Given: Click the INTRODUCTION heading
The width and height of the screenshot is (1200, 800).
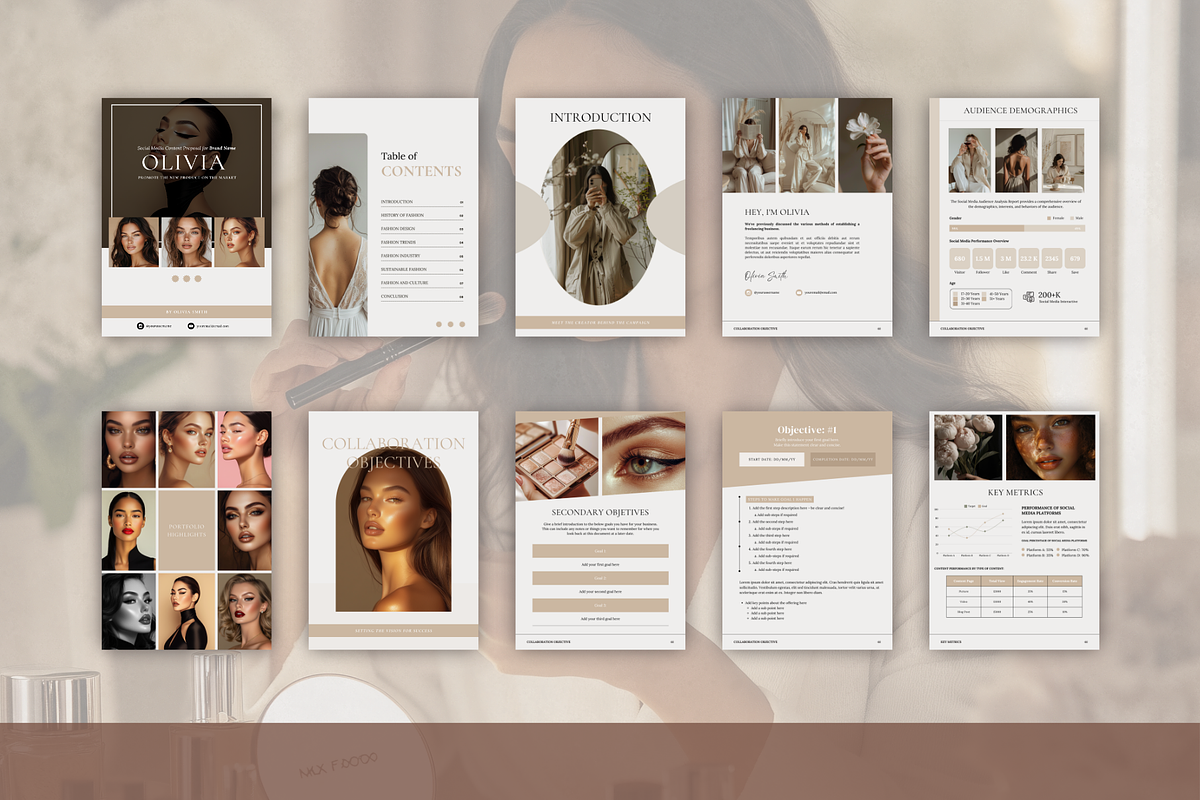Looking at the screenshot, I should tap(600, 118).
